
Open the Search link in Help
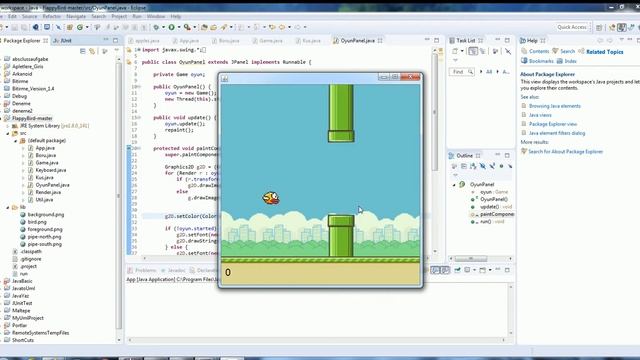(567, 51)
